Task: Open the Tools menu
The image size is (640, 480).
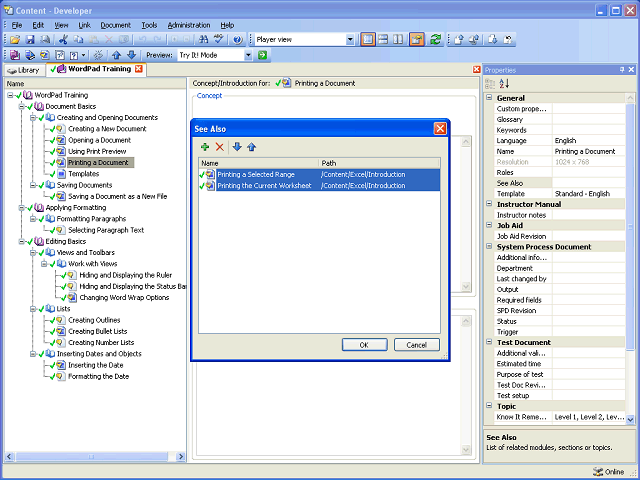Action: 149,25
